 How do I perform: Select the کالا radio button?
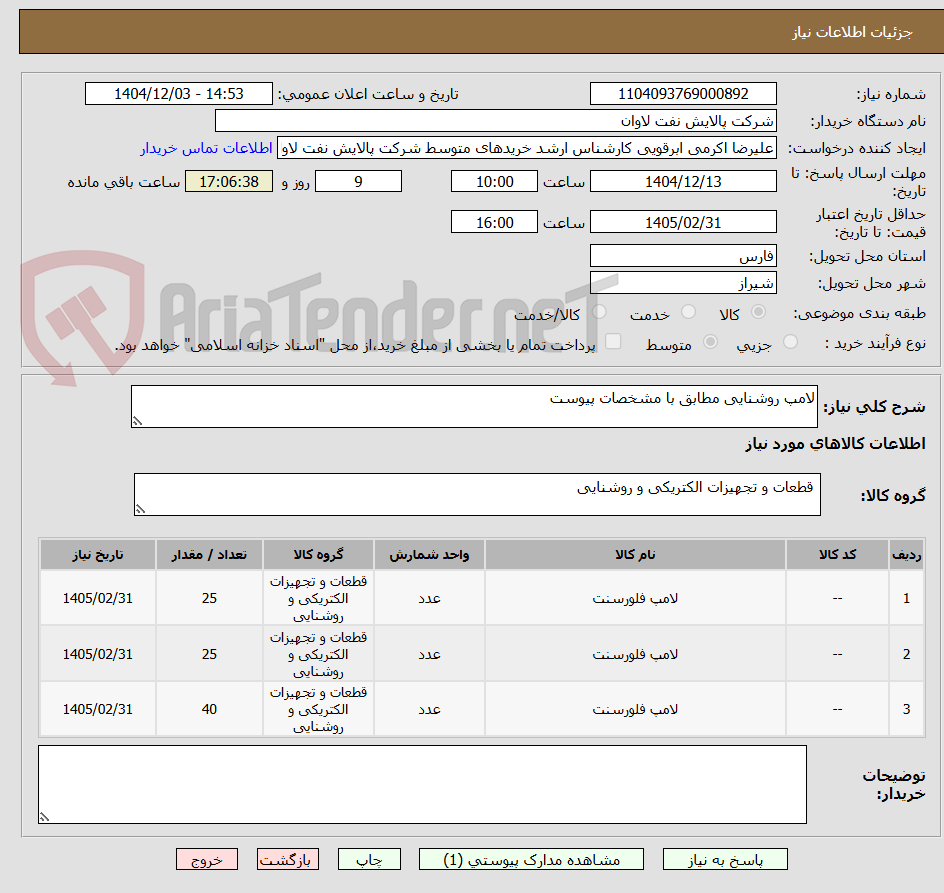pos(759,312)
